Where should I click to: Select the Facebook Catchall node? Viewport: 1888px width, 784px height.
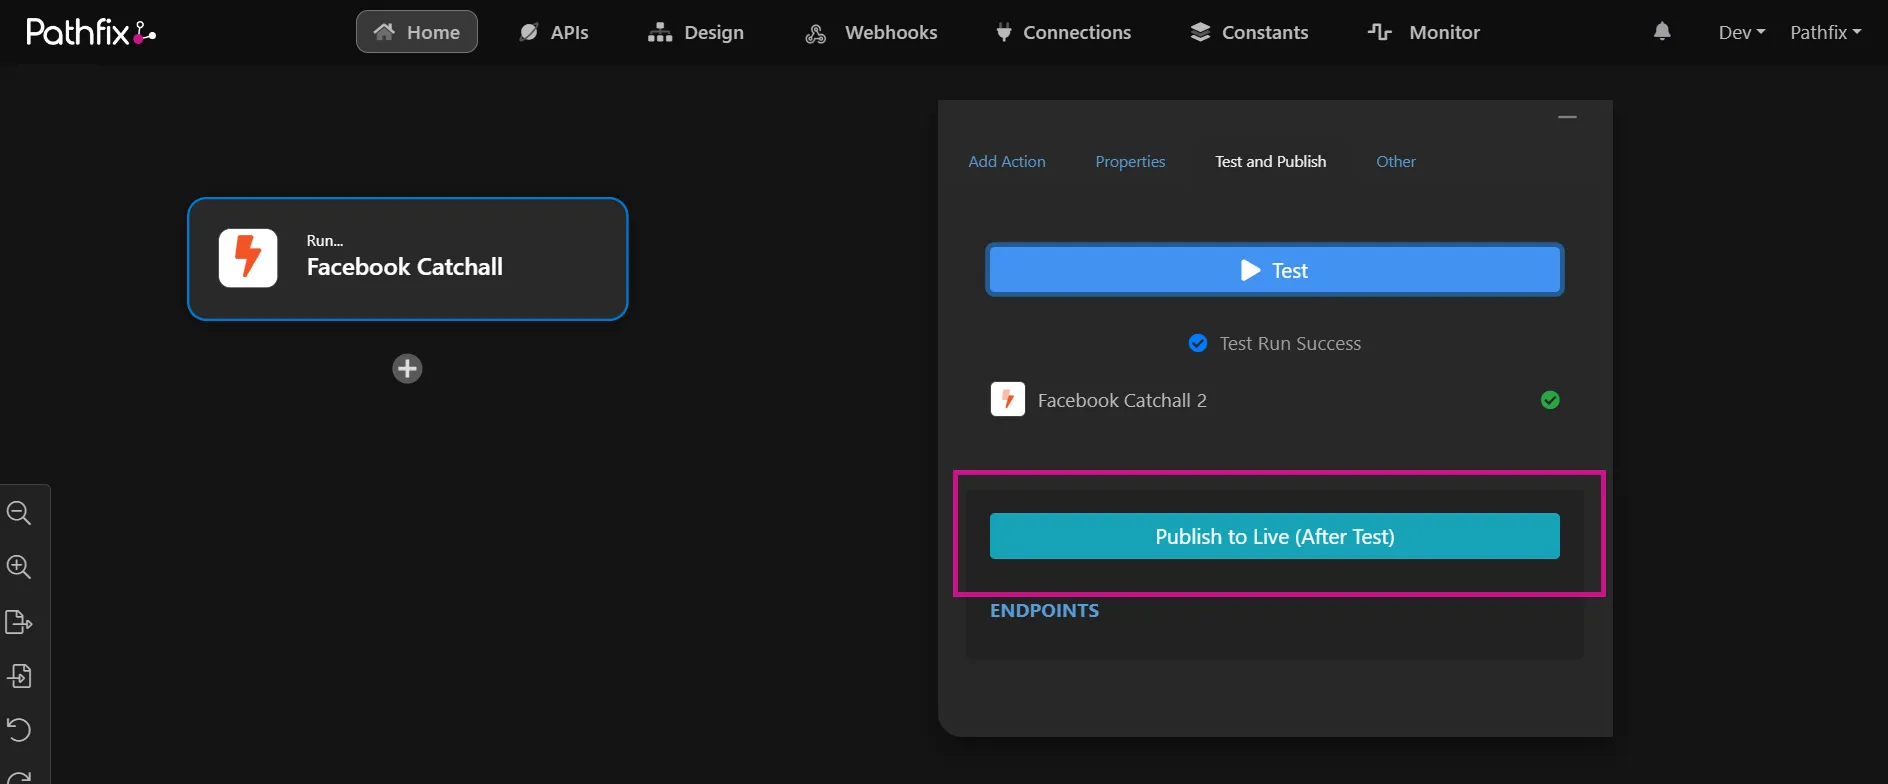tap(408, 259)
